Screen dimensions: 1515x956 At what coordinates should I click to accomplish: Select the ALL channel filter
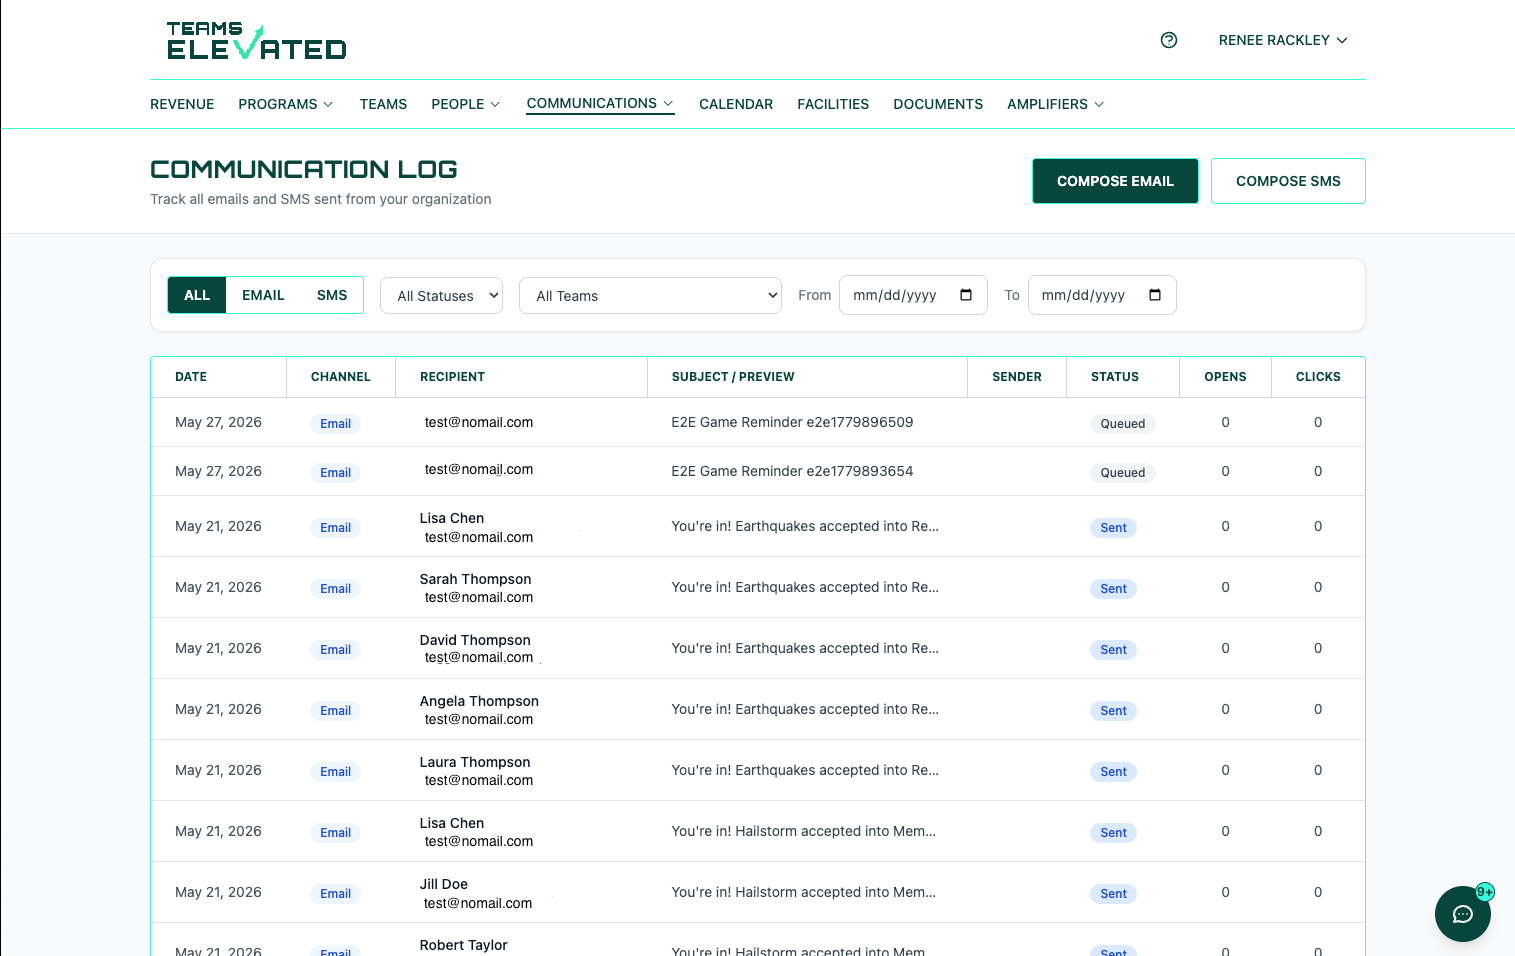click(197, 295)
